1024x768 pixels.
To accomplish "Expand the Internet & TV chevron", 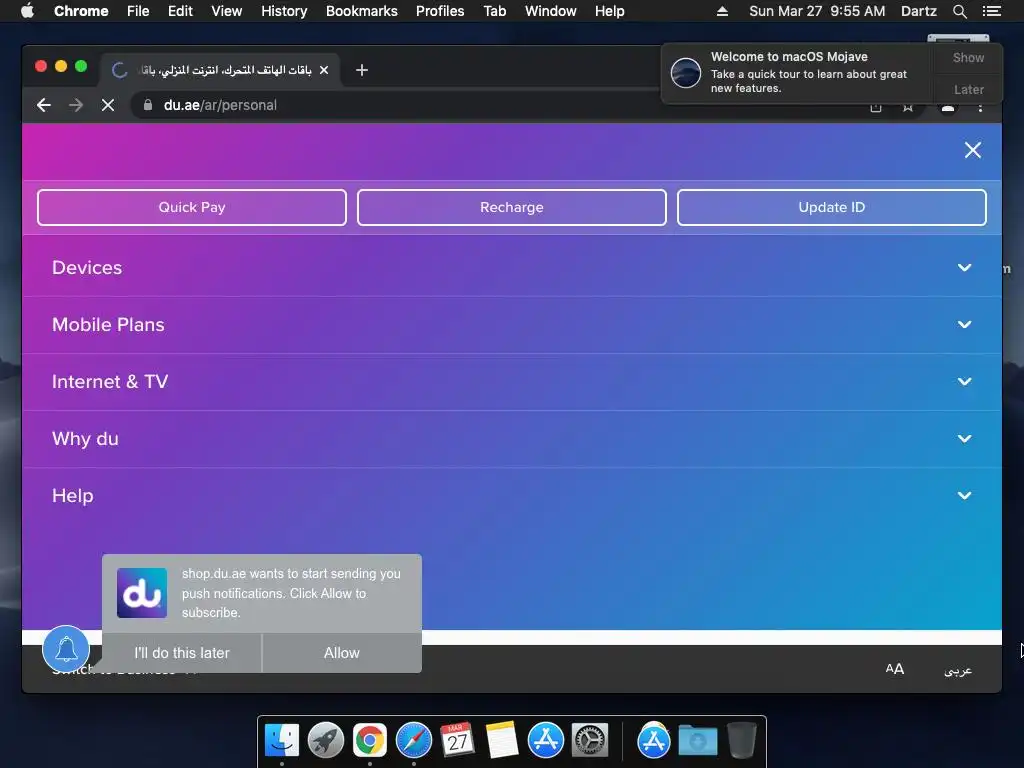I will point(965,381).
